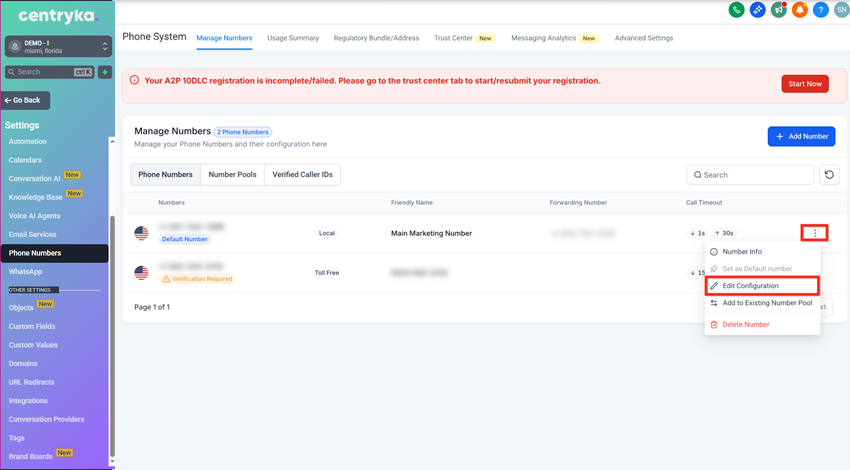Open three-dot menu for Main Marketing Number

coord(815,233)
